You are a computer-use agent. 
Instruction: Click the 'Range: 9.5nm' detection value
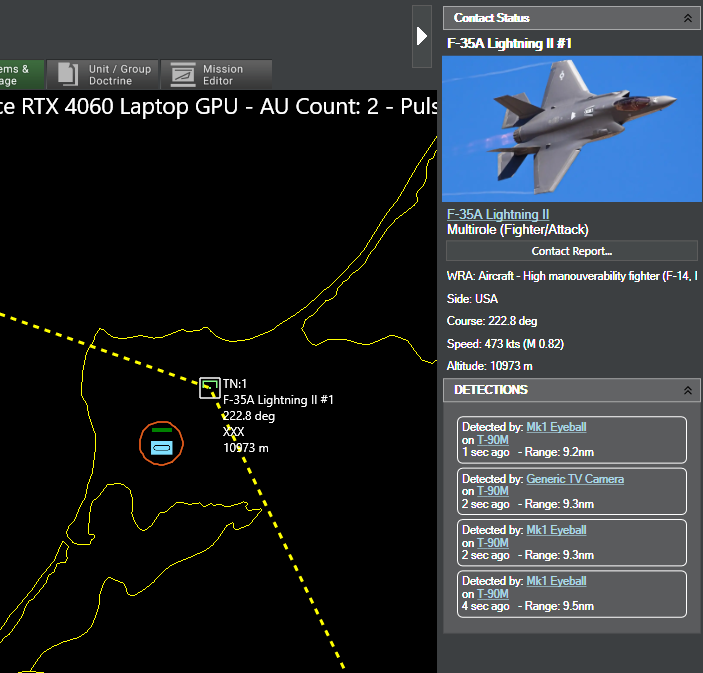559,606
